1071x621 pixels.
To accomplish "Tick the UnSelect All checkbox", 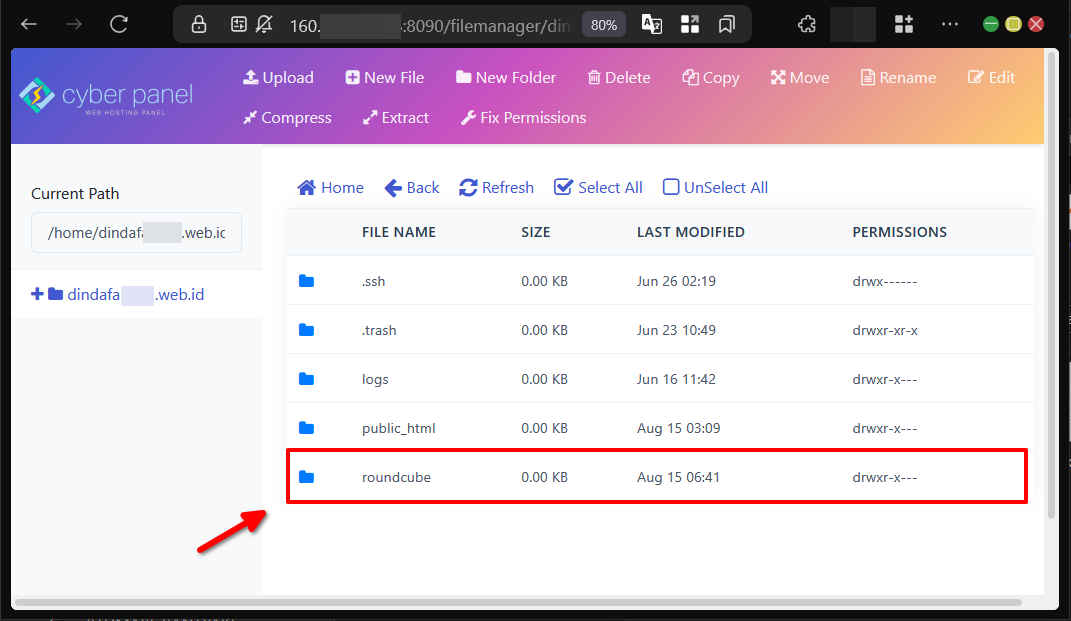I will click(x=671, y=187).
